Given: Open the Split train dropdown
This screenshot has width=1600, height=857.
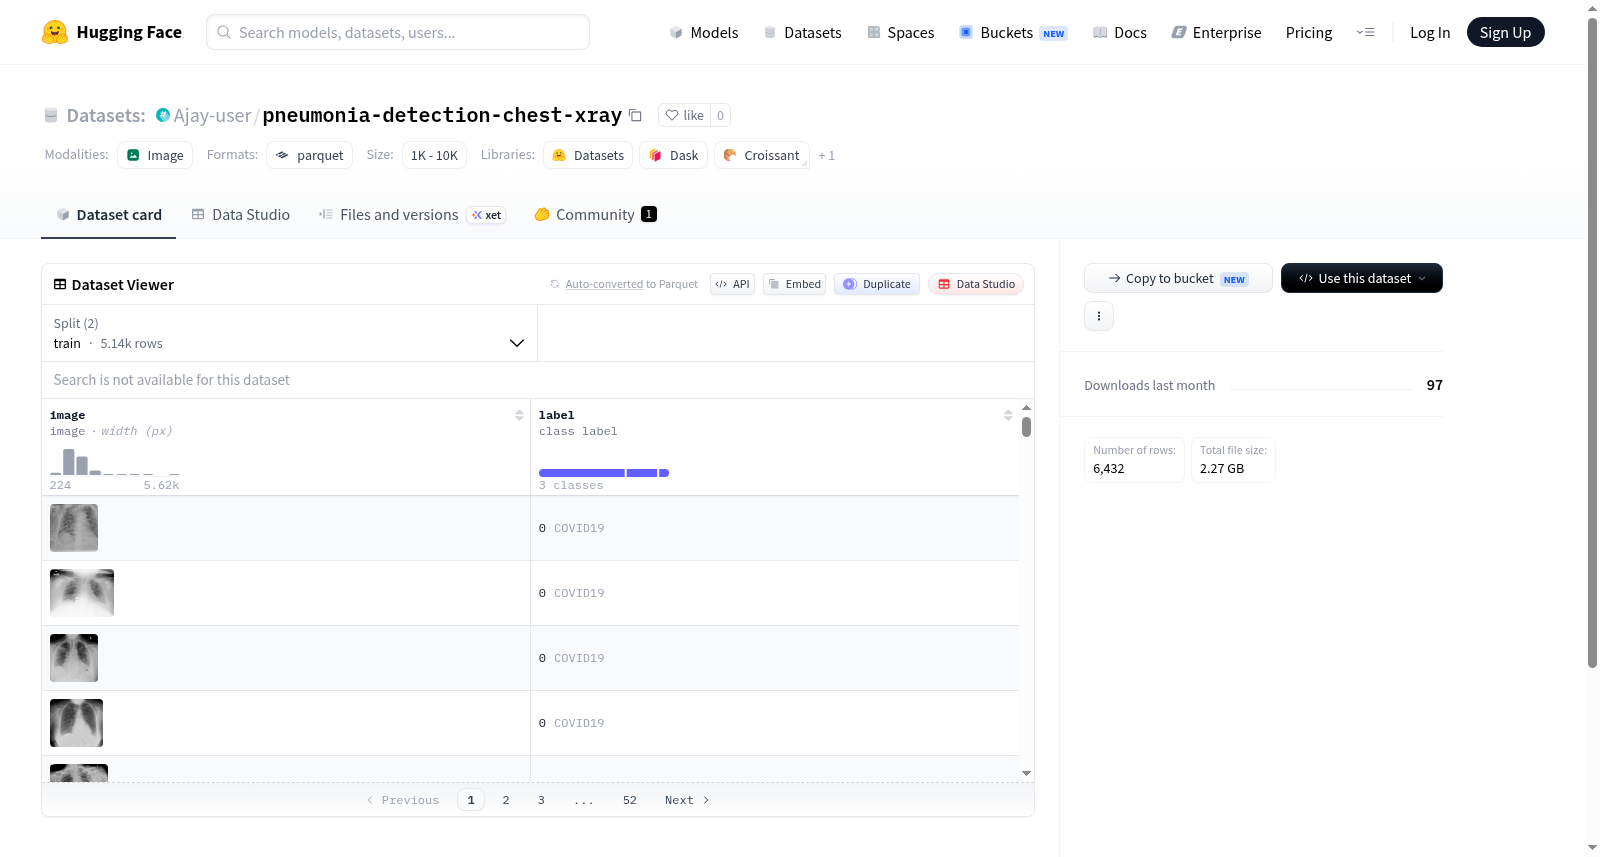Looking at the screenshot, I should coord(289,333).
